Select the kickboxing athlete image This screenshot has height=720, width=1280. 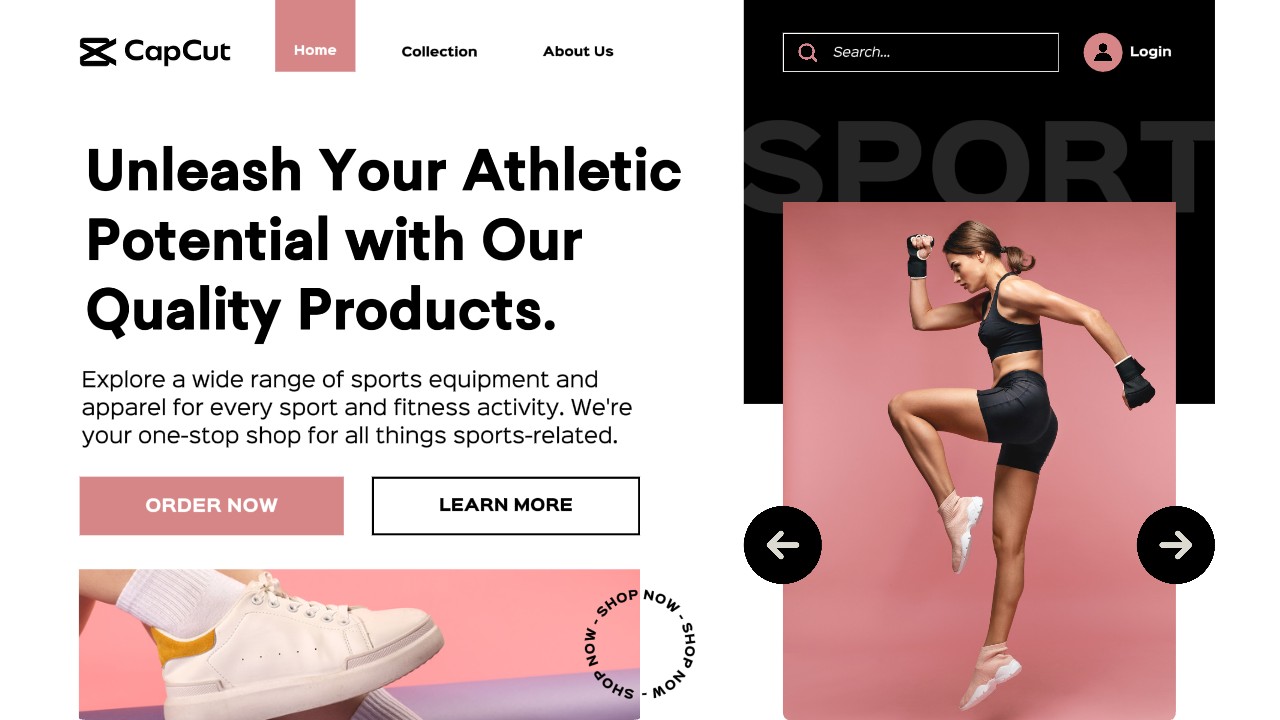point(979,461)
